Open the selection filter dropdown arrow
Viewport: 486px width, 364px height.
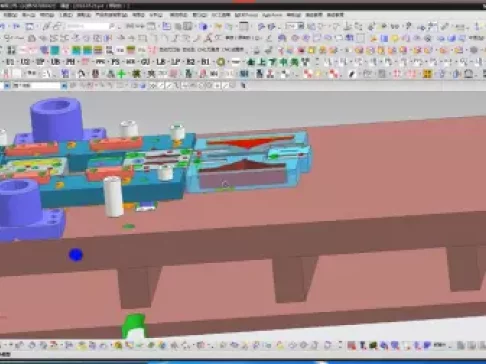64,86
